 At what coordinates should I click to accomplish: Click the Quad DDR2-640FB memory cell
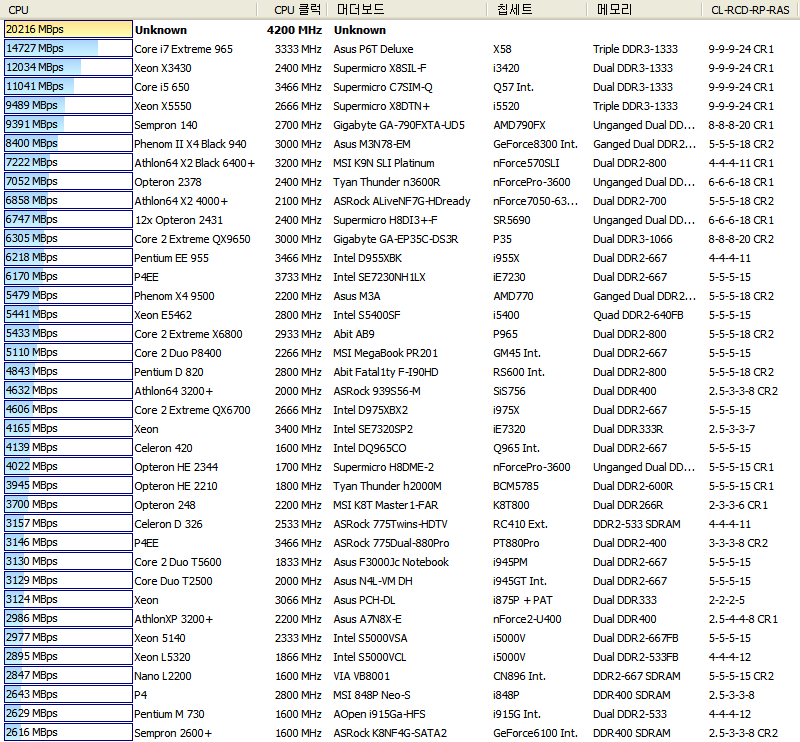638,315
